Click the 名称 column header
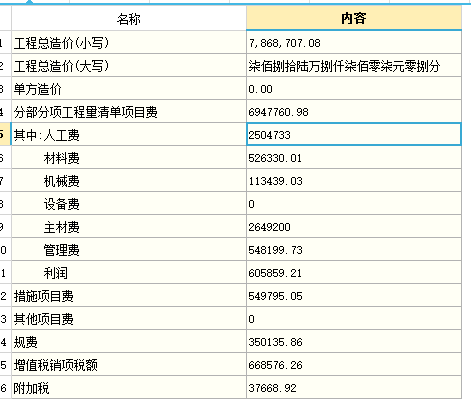 point(129,18)
